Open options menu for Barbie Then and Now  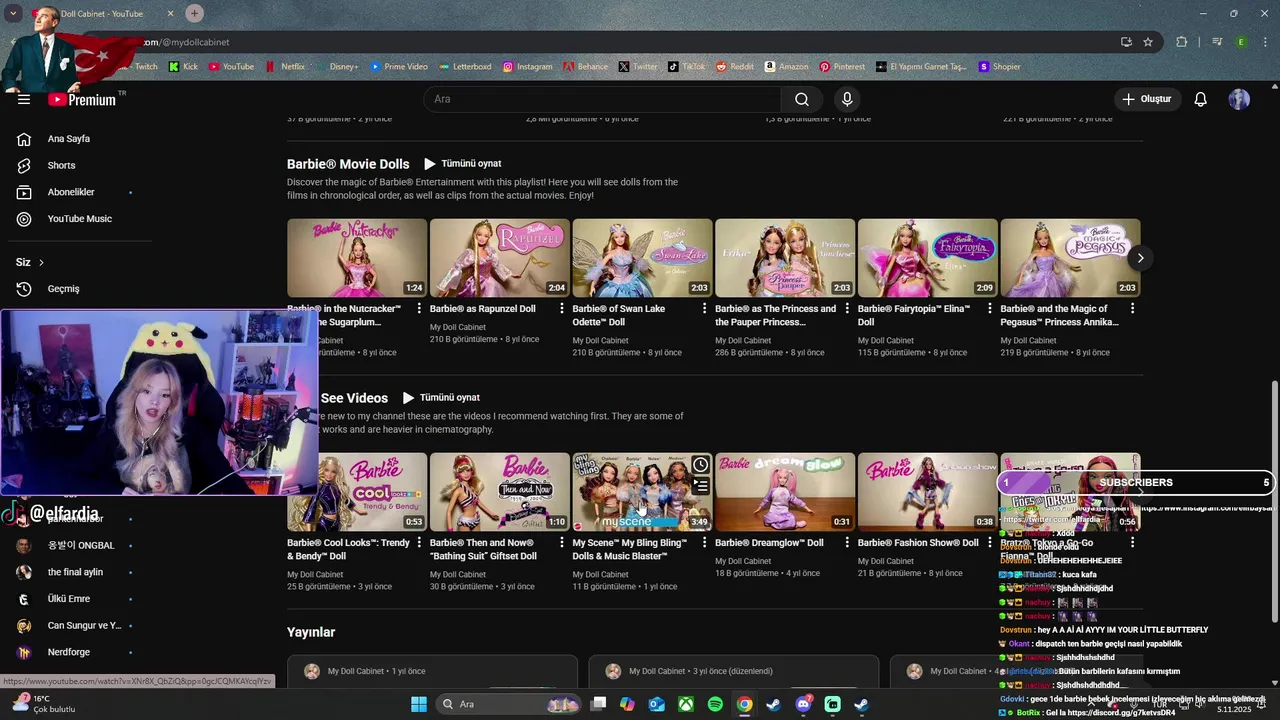[x=562, y=543]
